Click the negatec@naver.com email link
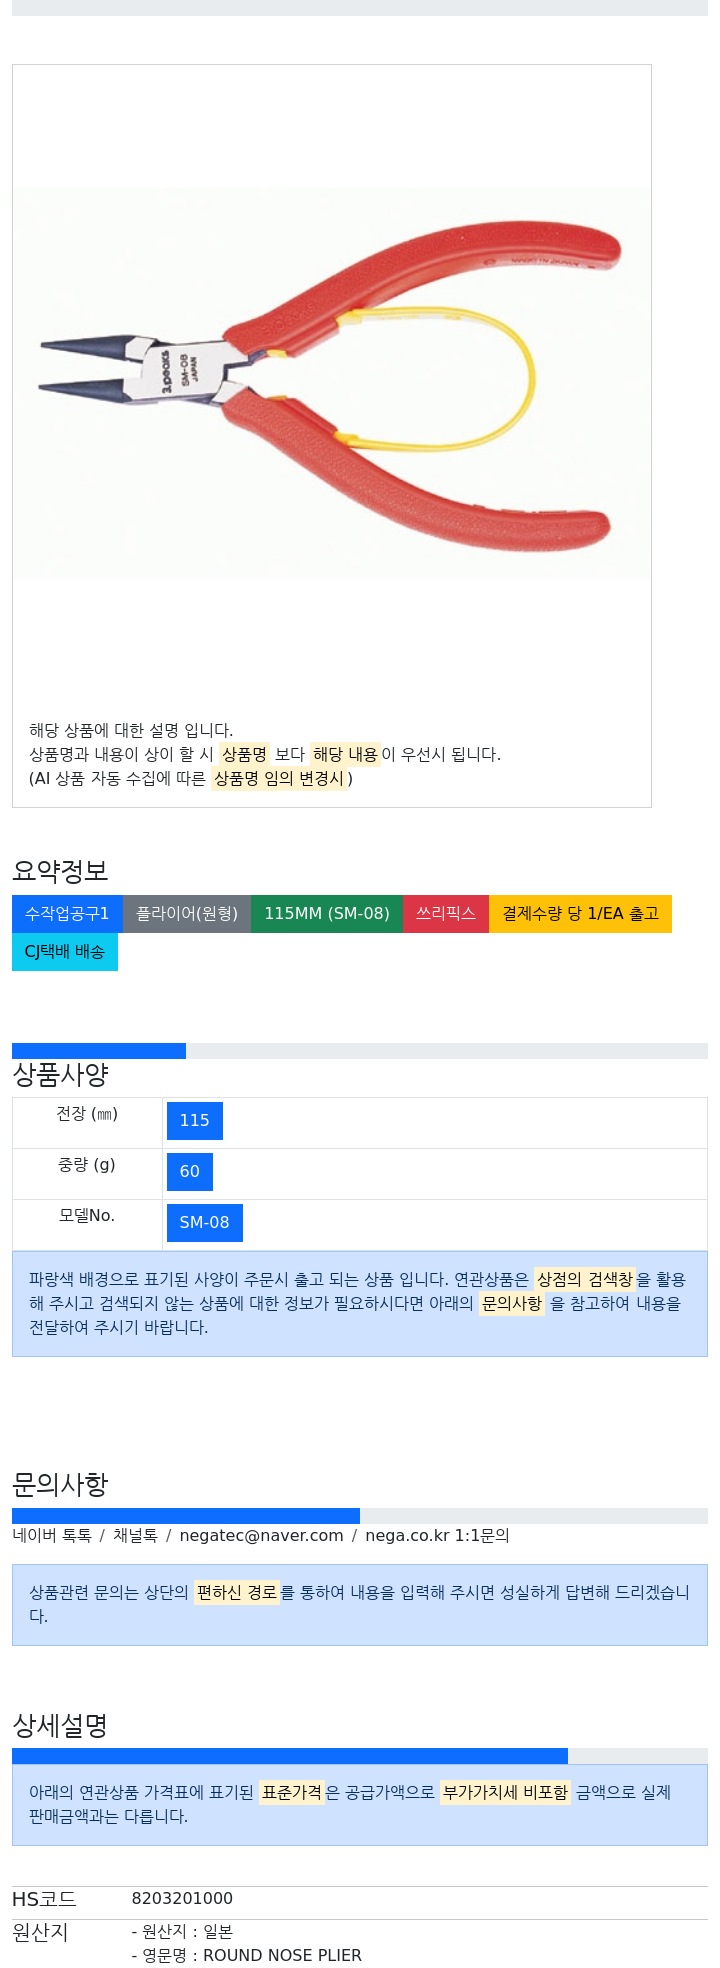Image resolution: width=720 pixels, height=1968 pixels. pos(261,1536)
